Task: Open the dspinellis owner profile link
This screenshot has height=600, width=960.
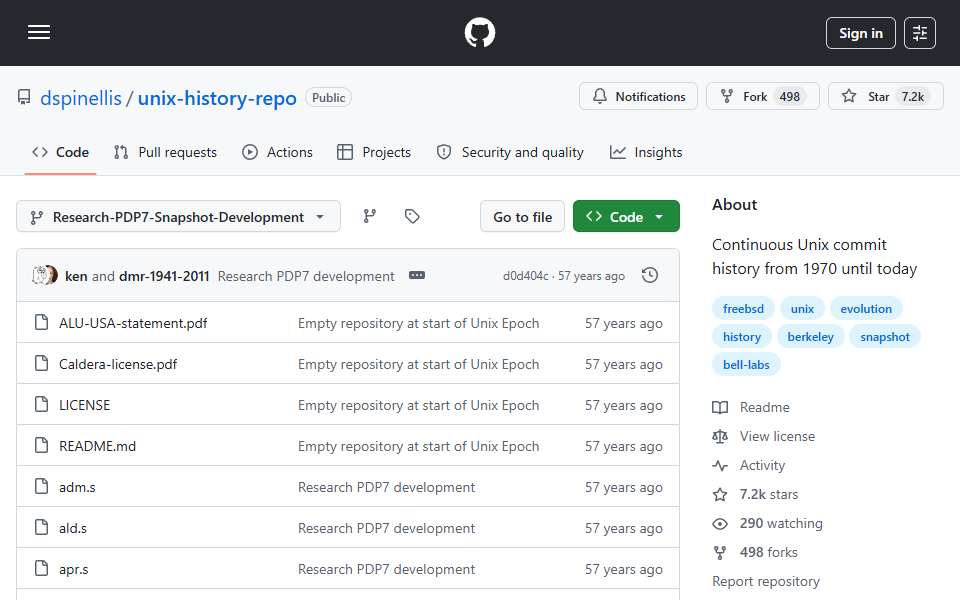Action: tap(81, 98)
